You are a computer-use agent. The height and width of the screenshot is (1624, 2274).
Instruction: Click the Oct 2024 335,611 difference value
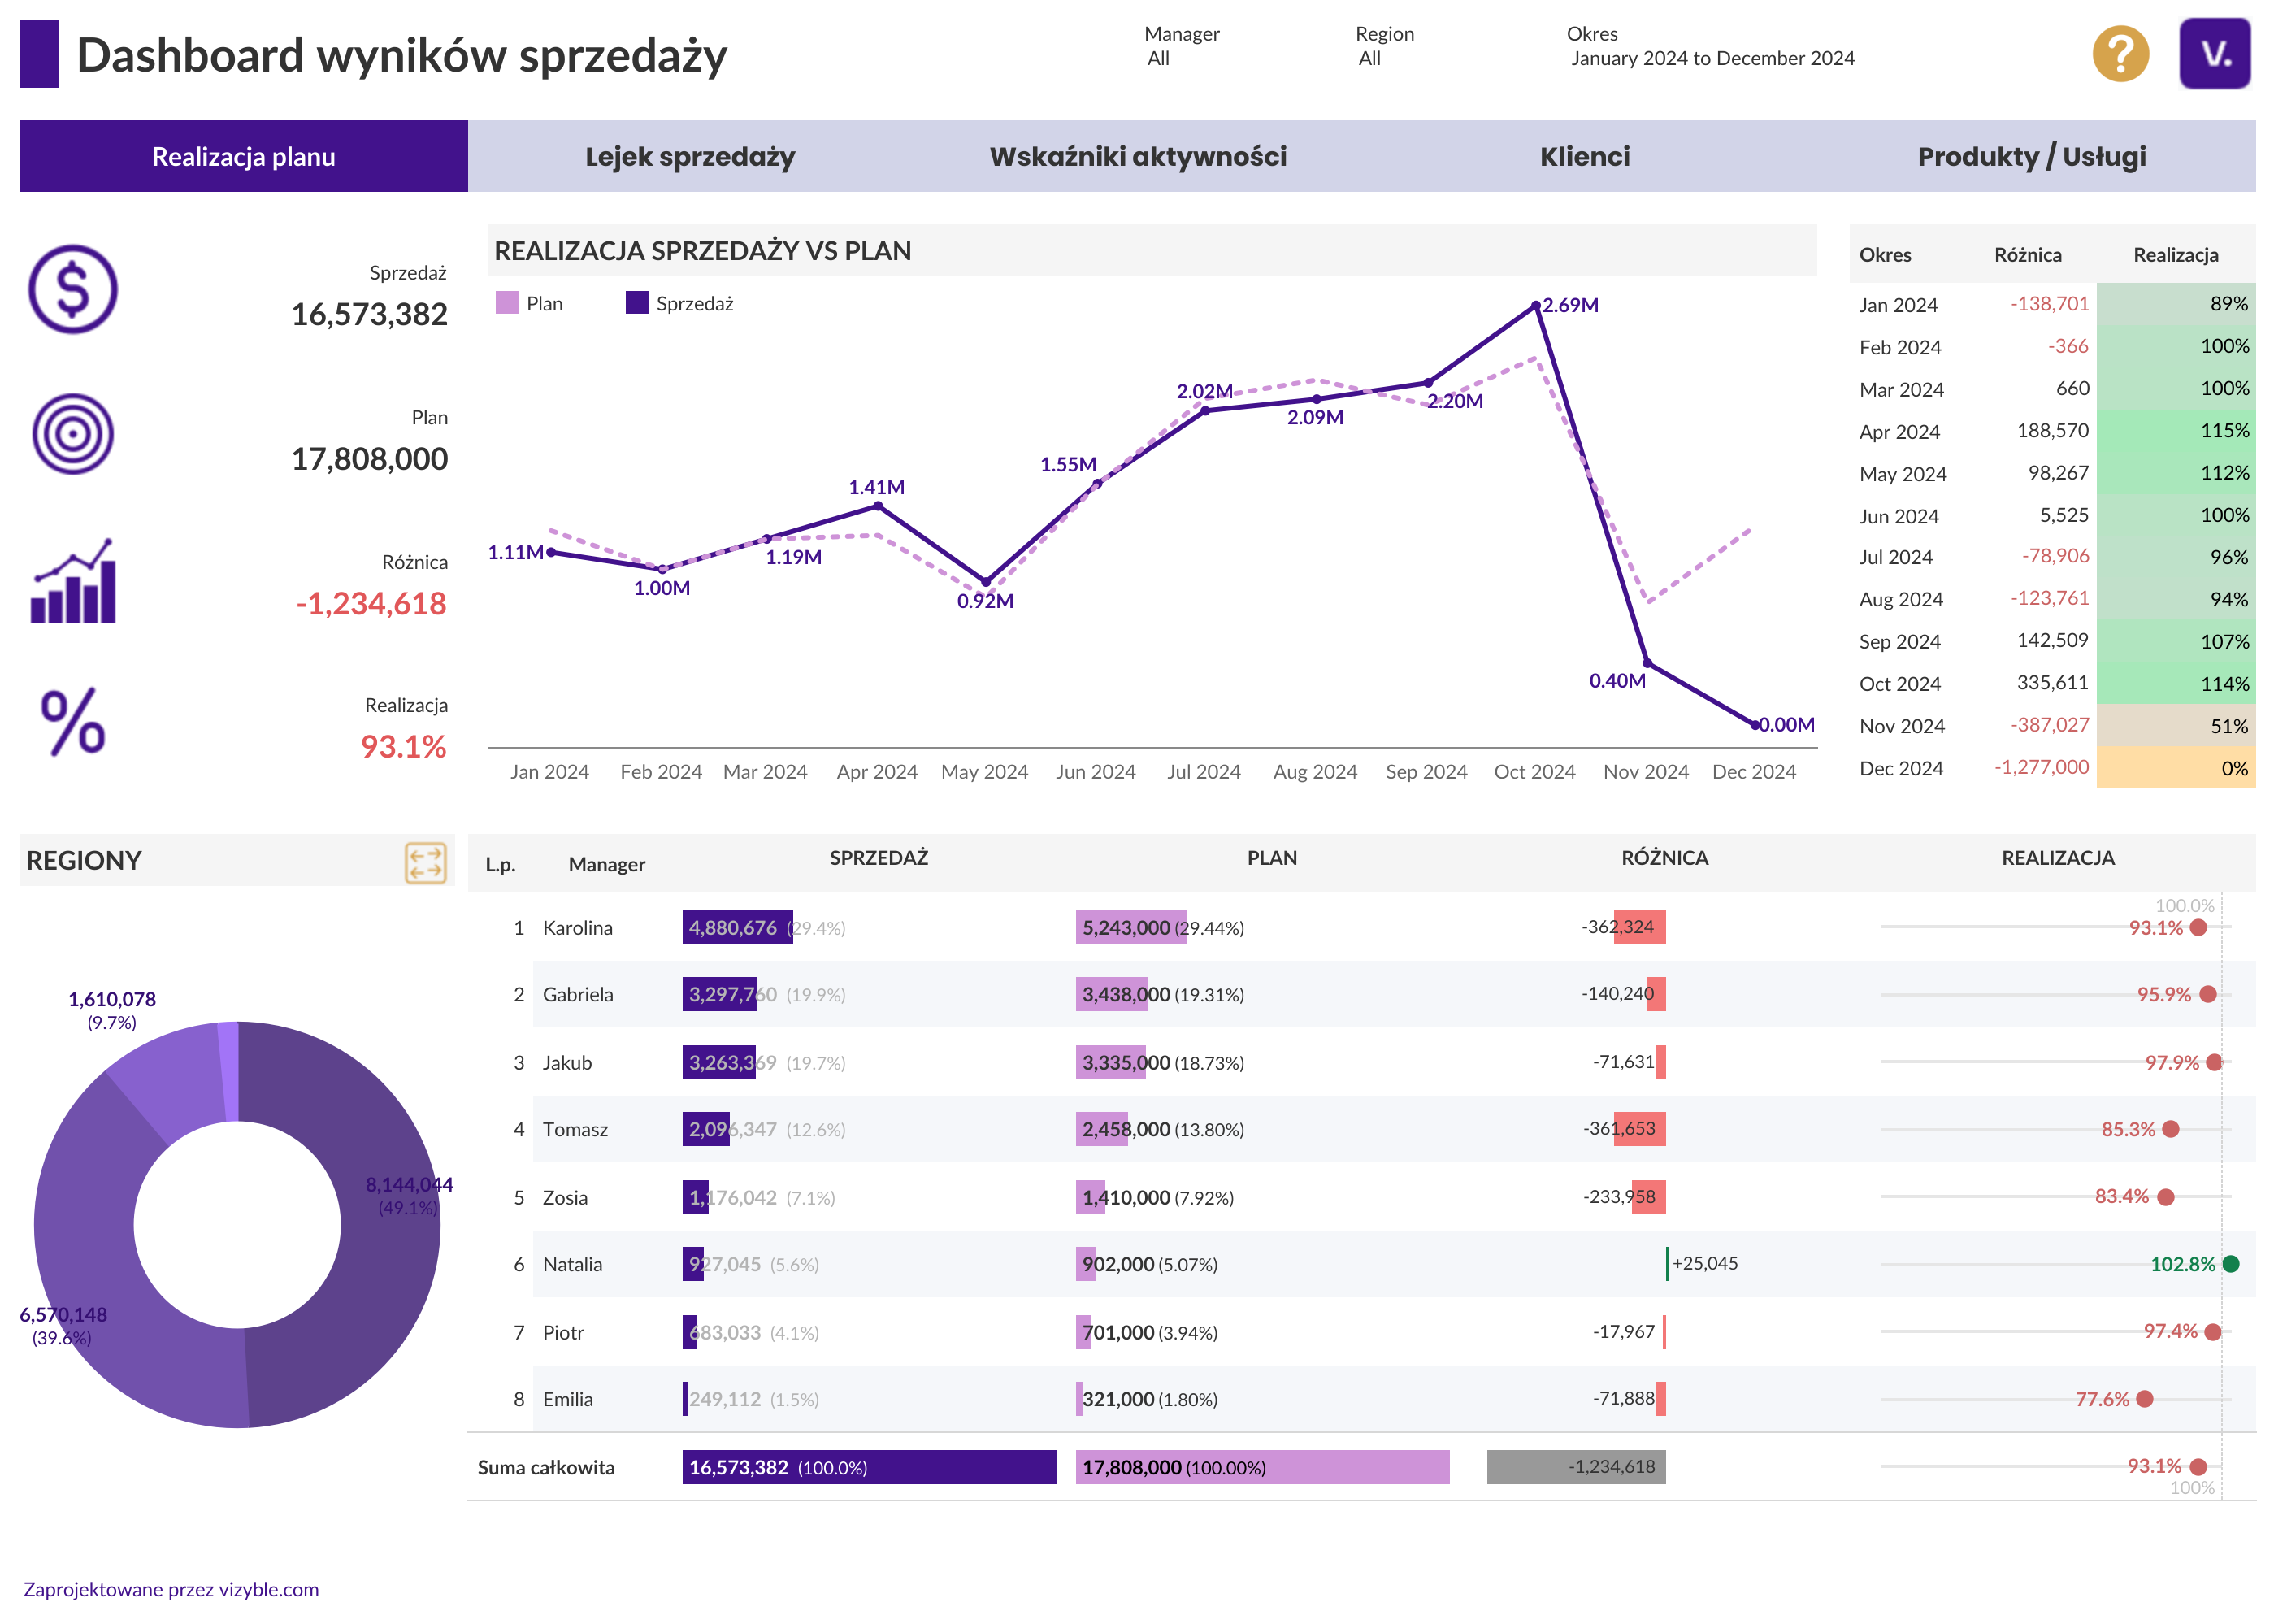2052,683
